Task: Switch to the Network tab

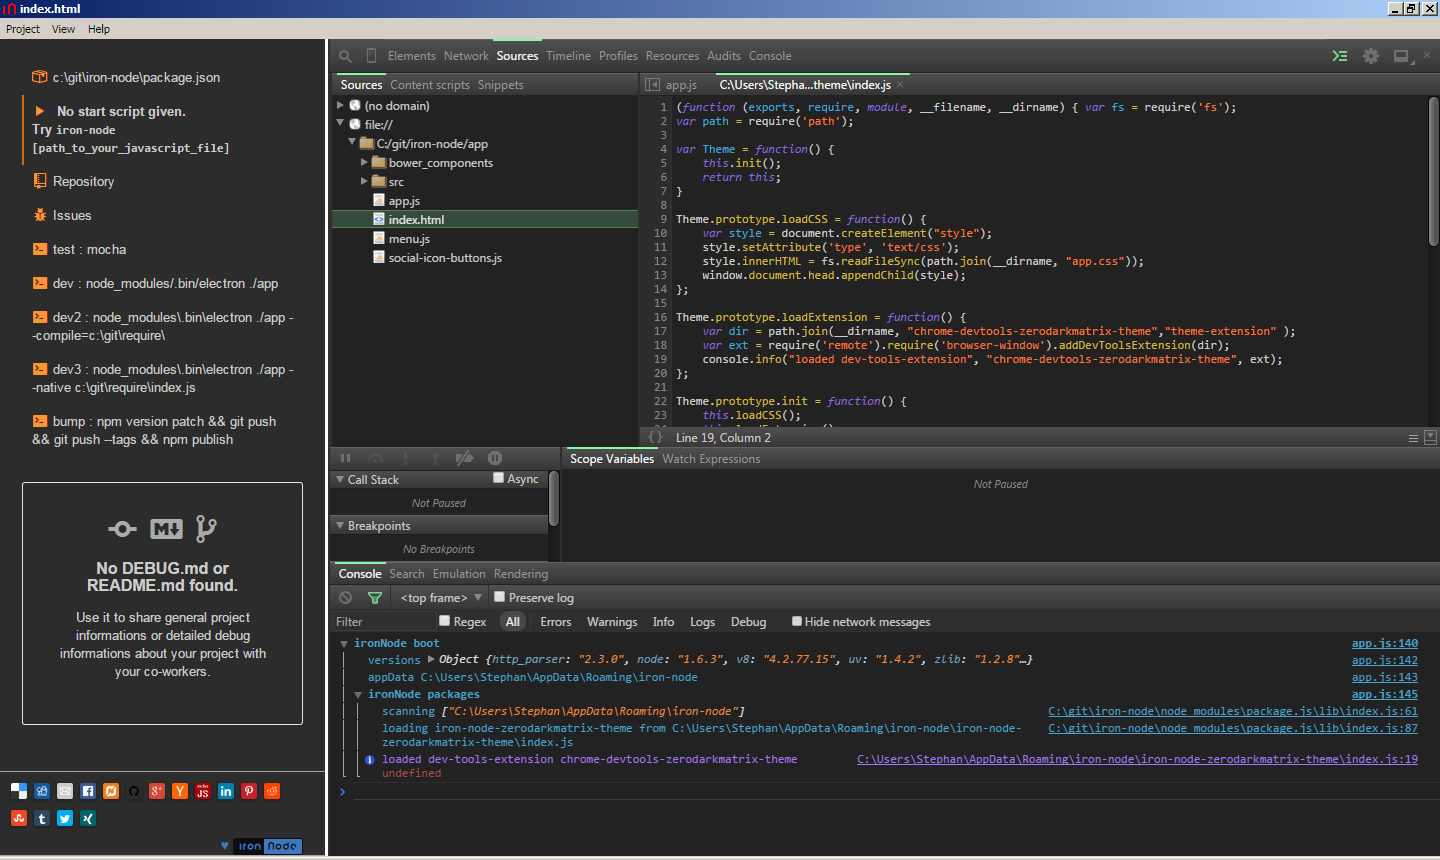Action: click(466, 56)
